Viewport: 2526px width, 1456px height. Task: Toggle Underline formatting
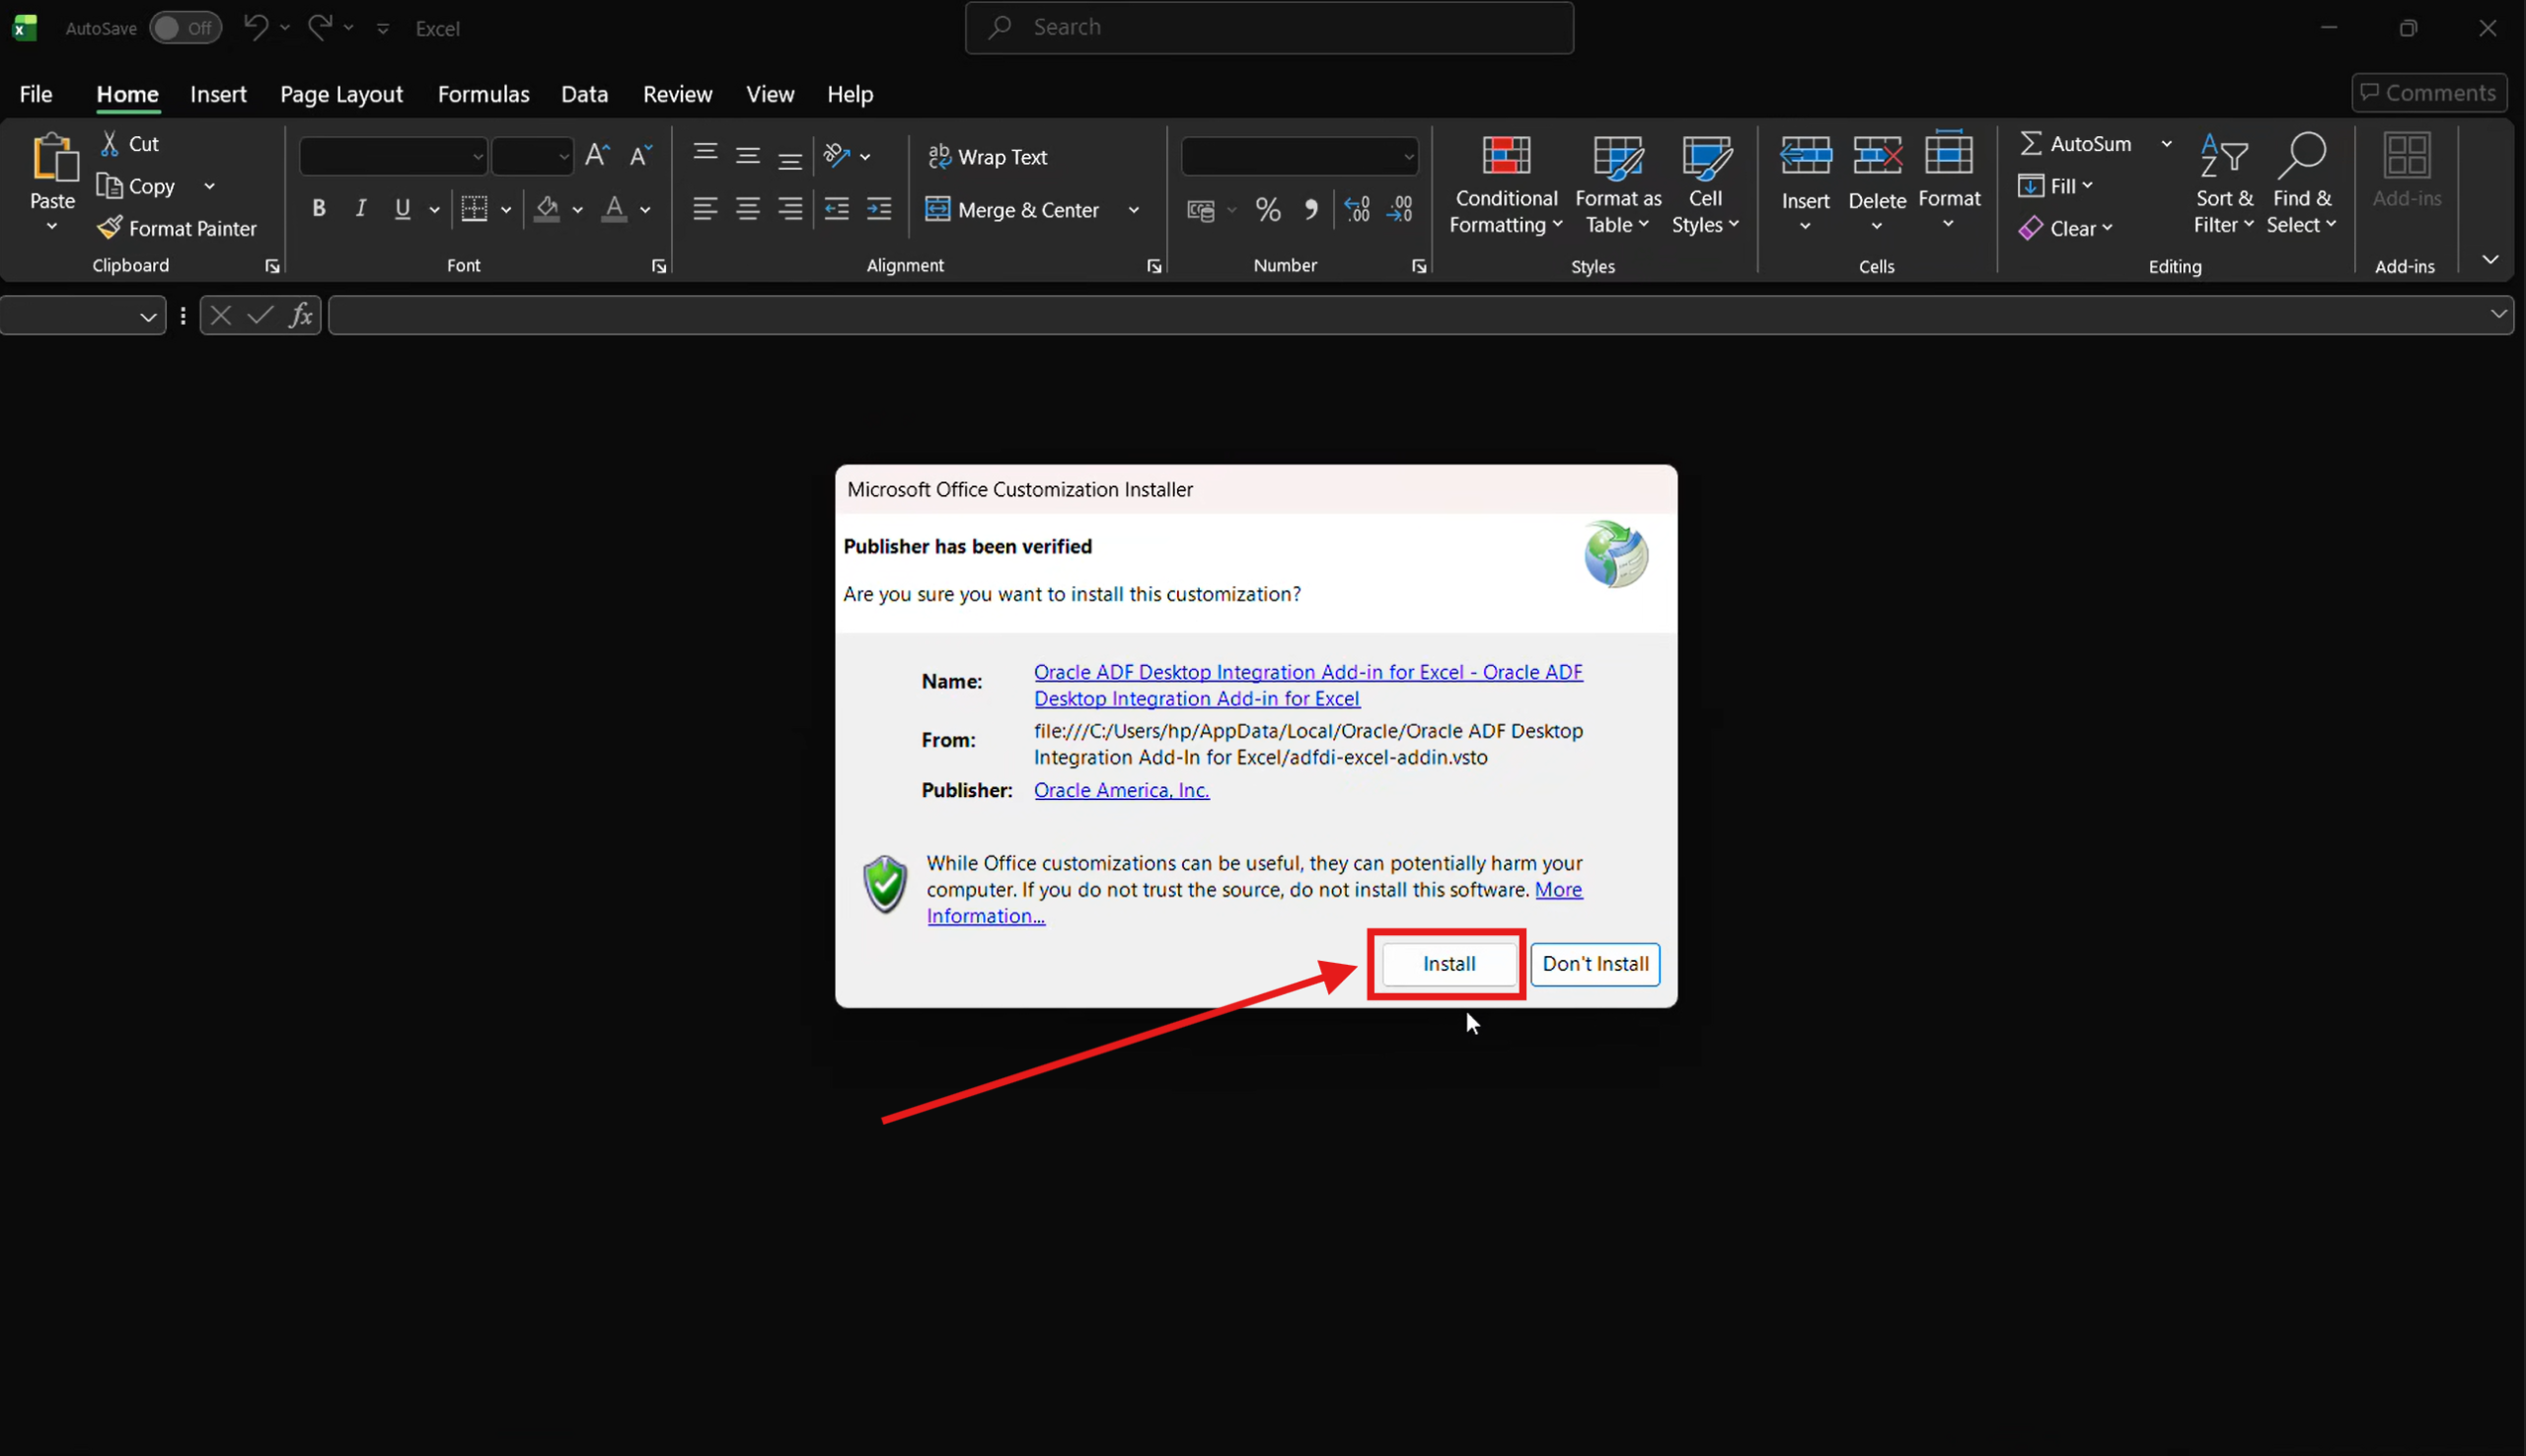click(x=402, y=209)
